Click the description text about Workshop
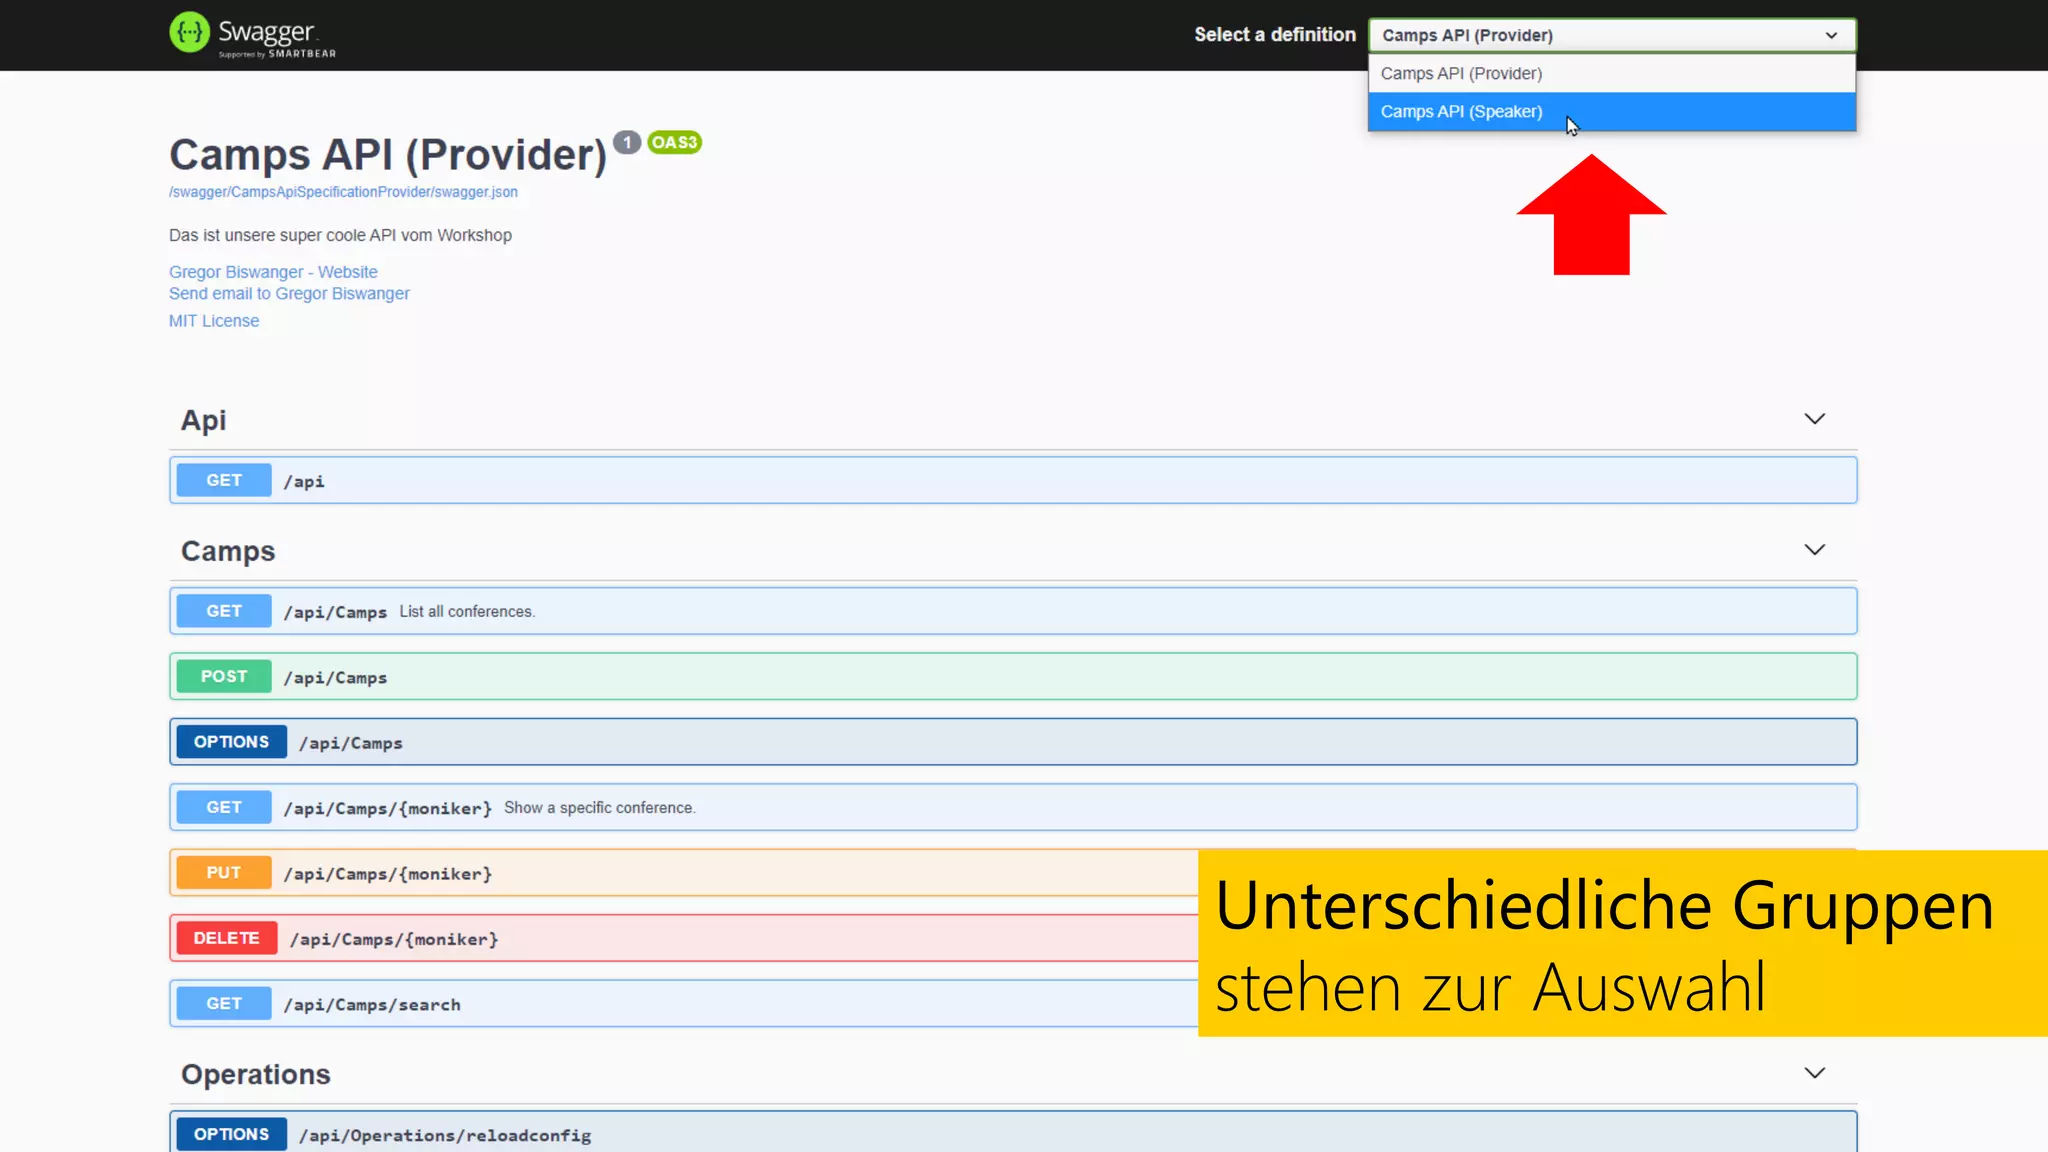 pyautogui.click(x=340, y=236)
